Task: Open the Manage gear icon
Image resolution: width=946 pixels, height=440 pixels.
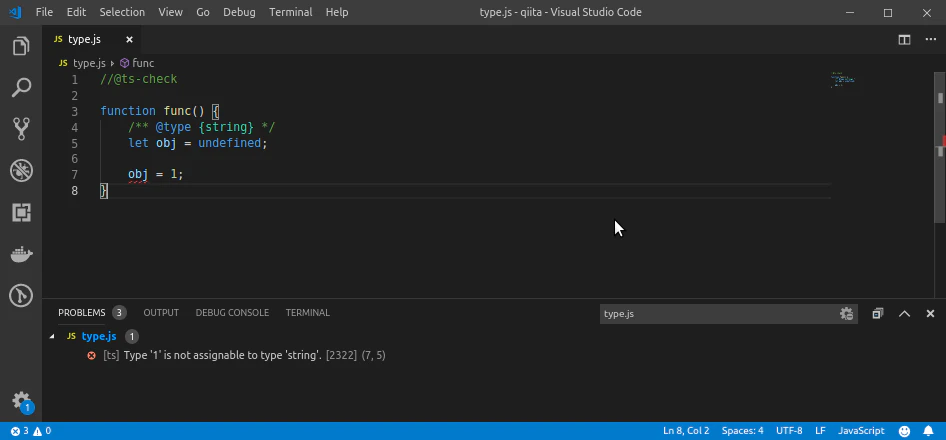Action: [21, 401]
